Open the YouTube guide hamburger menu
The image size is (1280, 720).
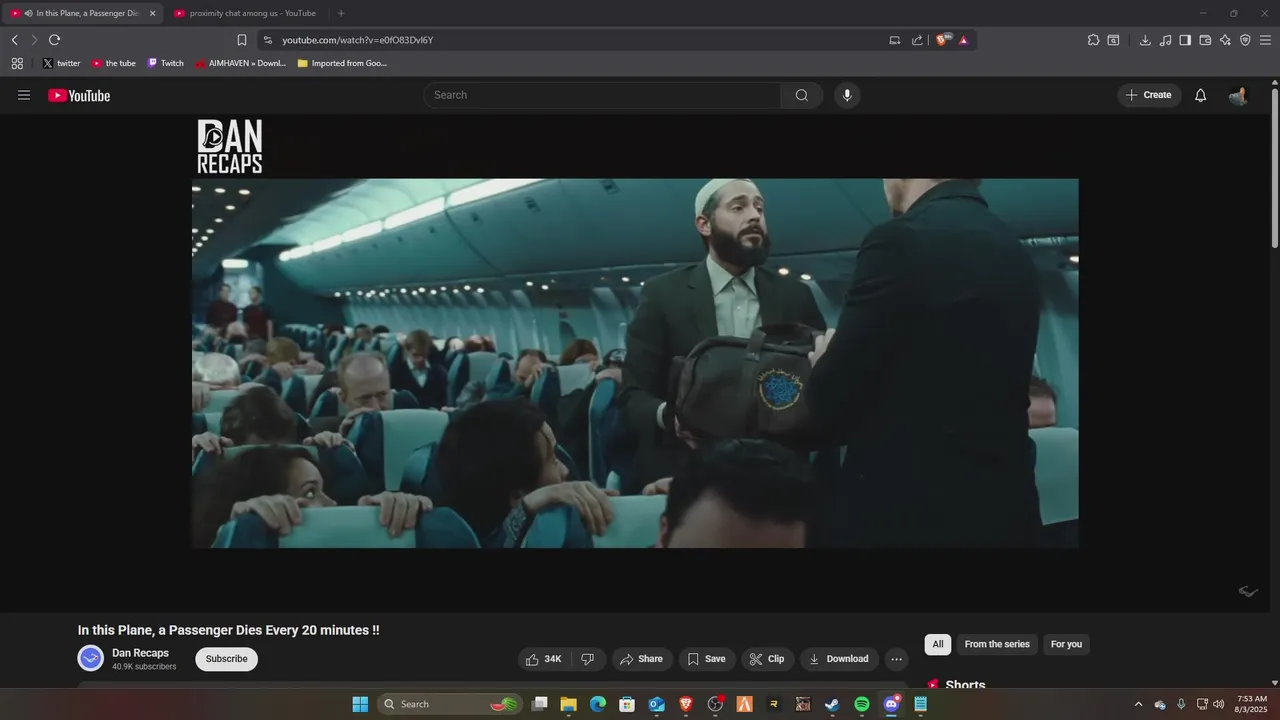(24, 95)
